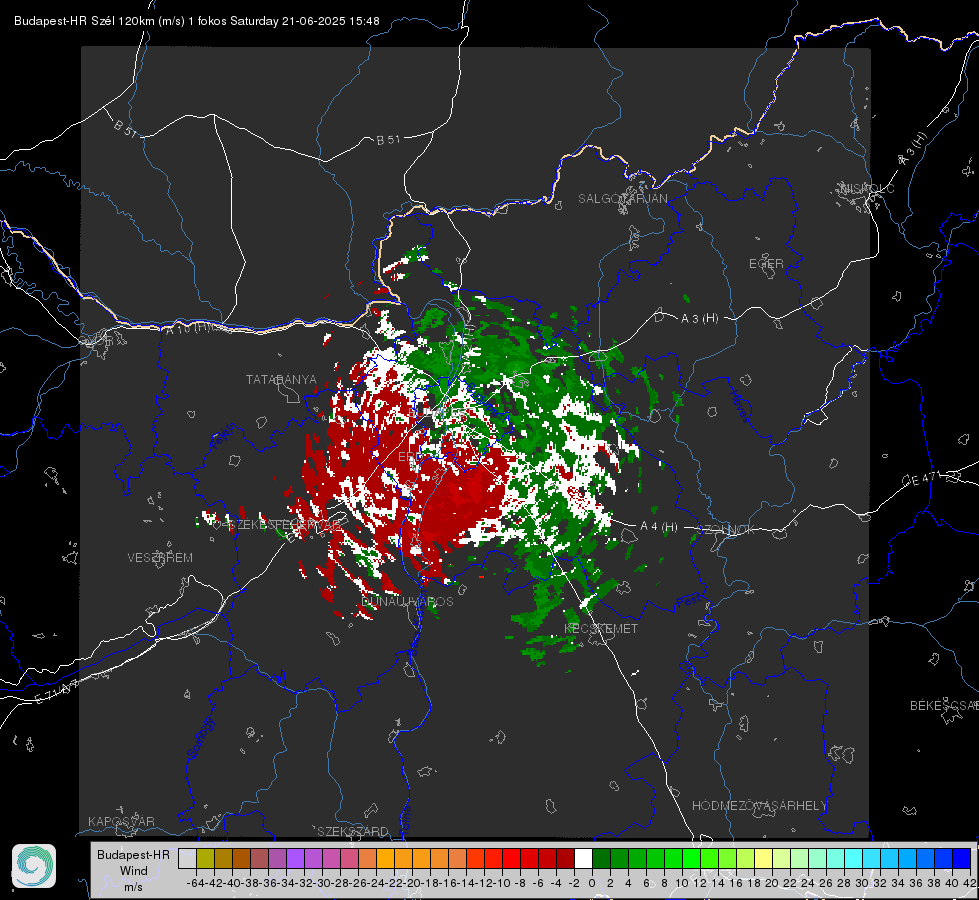Image resolution: width=979 pixels, height=900 pixels.
Task: Click the VESZPRÉM city label
Action: point(160,558)
